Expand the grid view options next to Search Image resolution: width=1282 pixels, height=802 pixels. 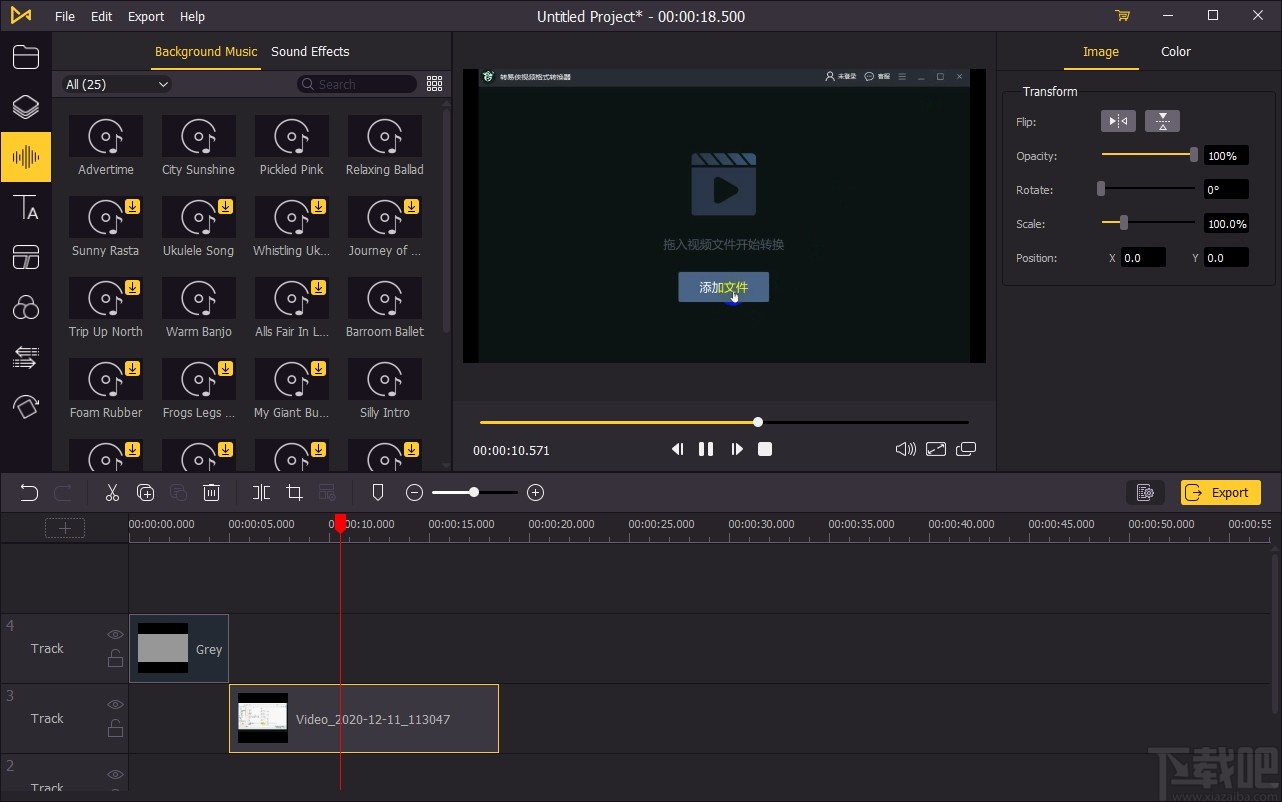tap(434, 84)
